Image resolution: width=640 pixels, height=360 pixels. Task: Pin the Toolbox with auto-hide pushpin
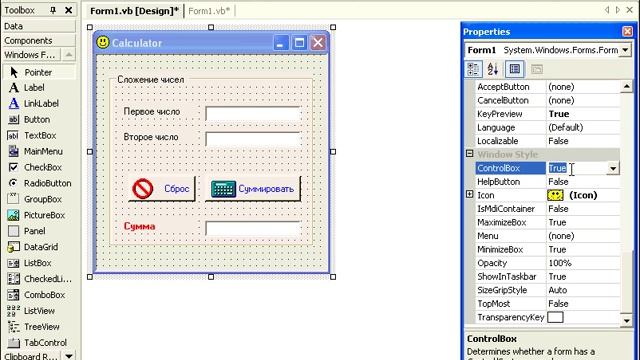(53, 10)
